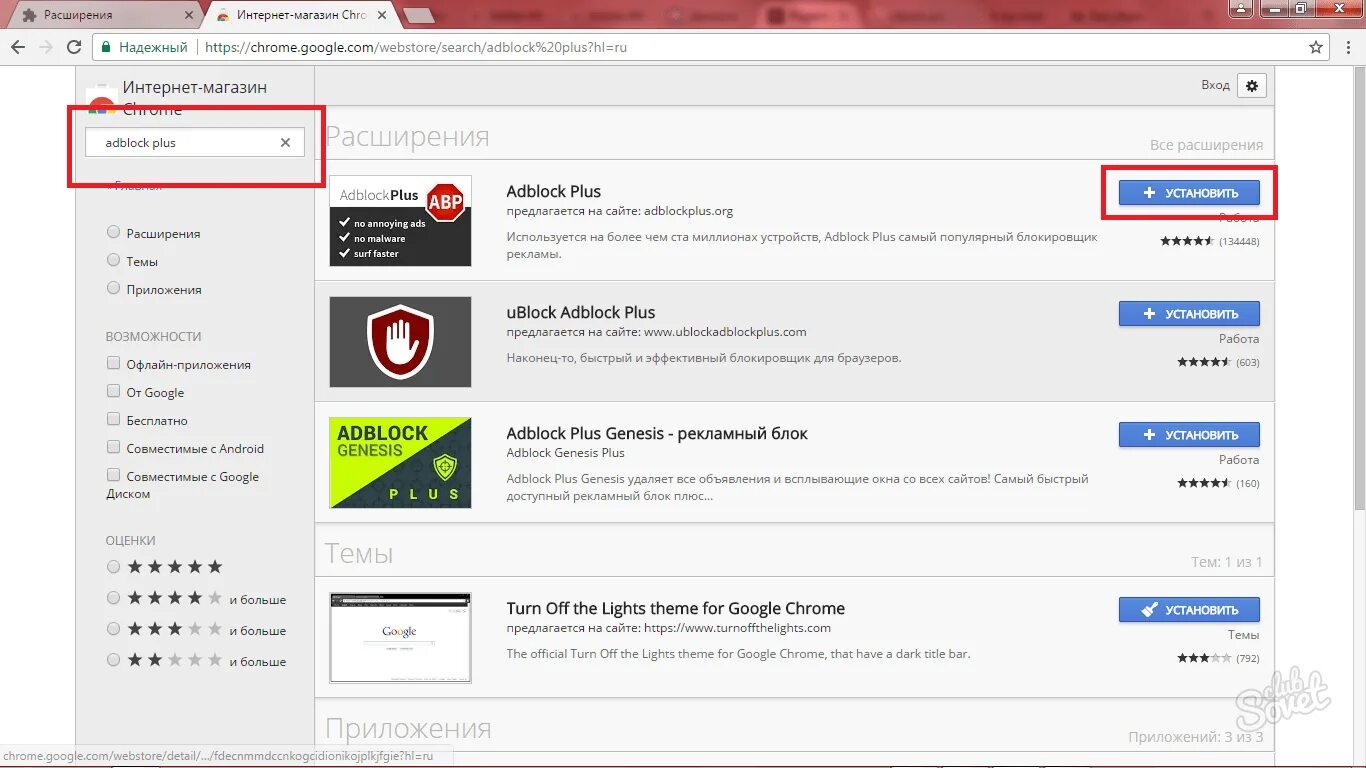Viewport: 1366px width, 768px height.
Task: Check Совместимые с Android option
Action: (113, 448)
